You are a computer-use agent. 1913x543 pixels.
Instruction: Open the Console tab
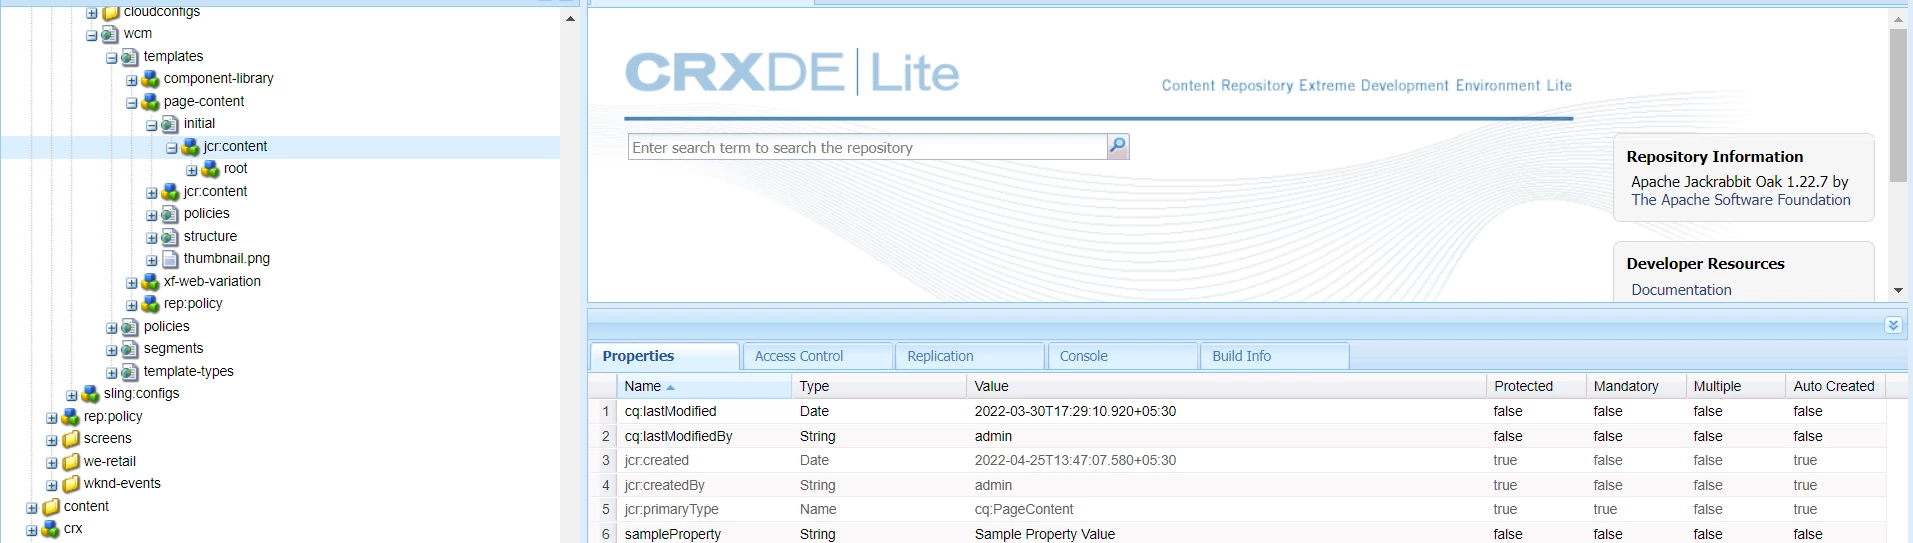point(1123,356)
